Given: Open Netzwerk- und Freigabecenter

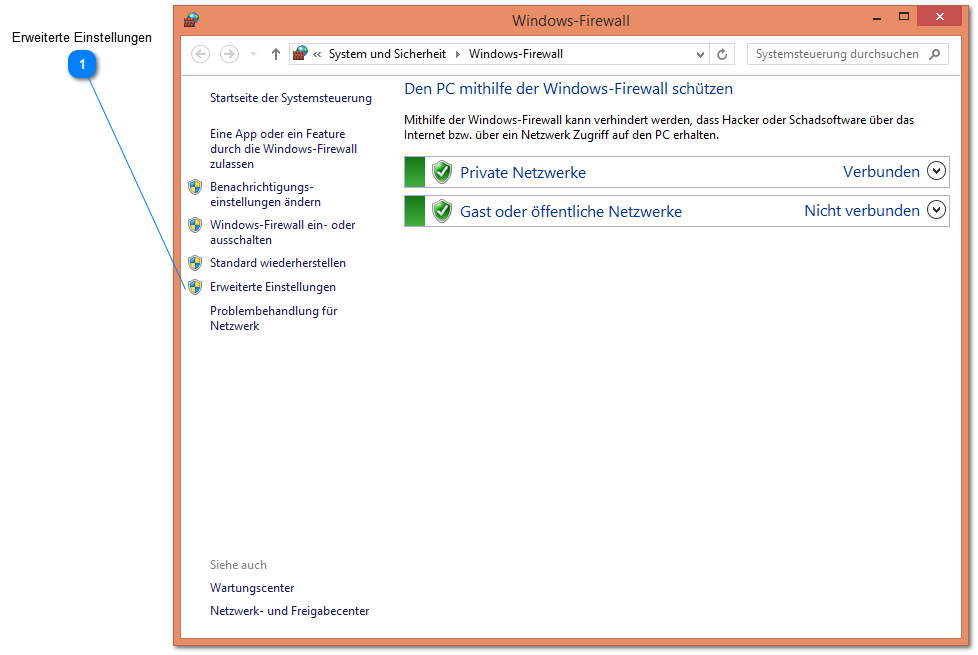Looking at the screenshot, I should pyautogui.click(x=289, y=611).
